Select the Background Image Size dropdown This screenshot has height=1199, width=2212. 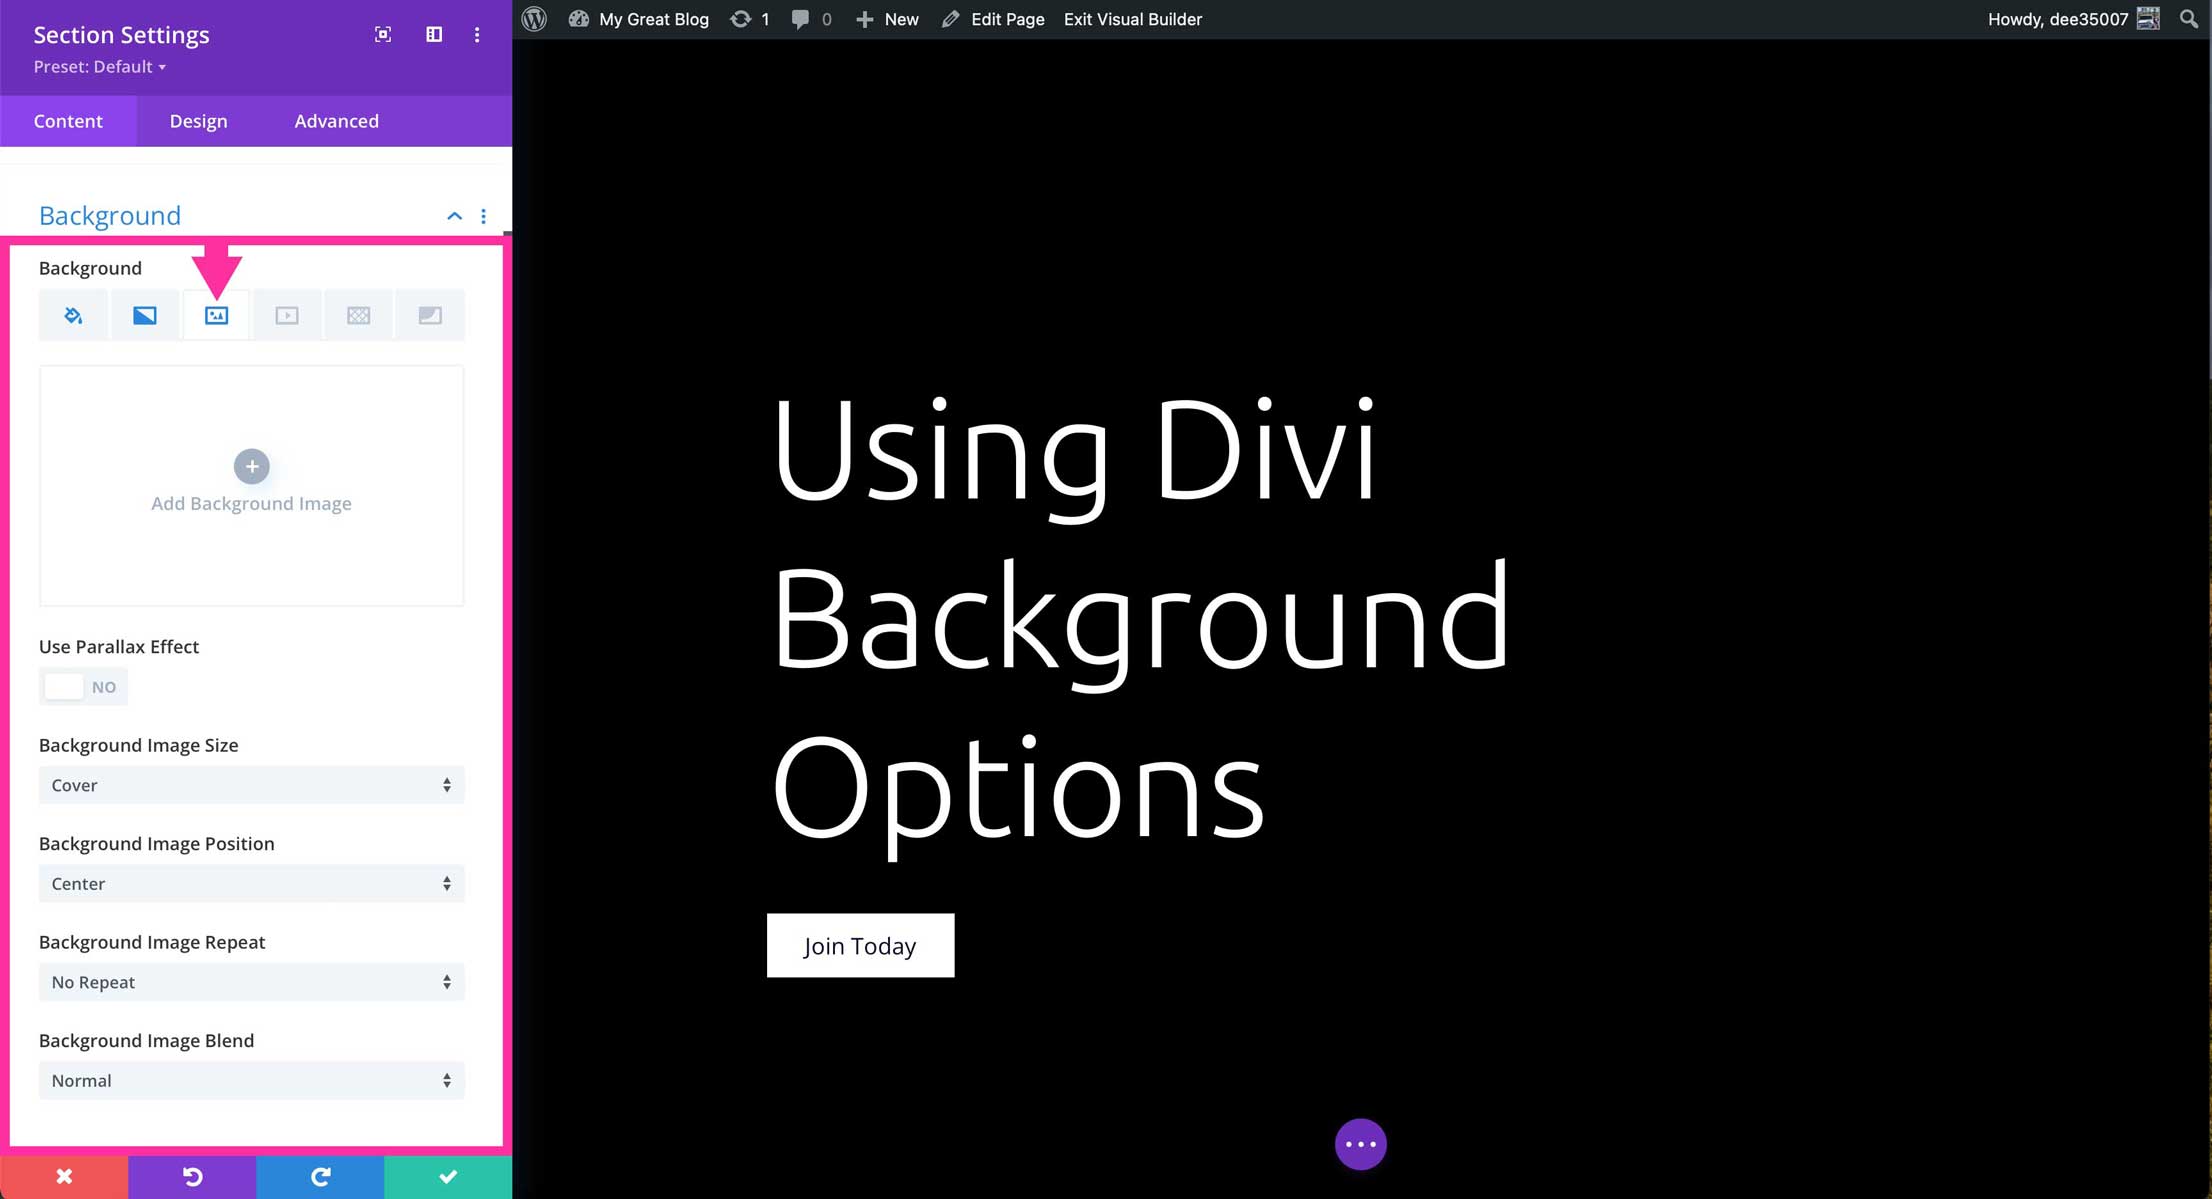251,784
